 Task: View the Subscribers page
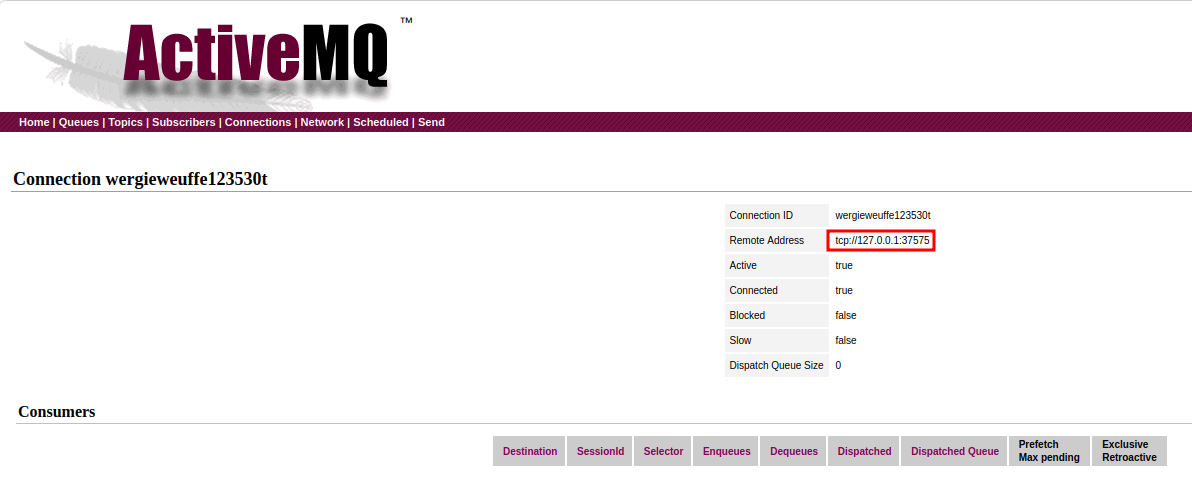coord(183,122)
